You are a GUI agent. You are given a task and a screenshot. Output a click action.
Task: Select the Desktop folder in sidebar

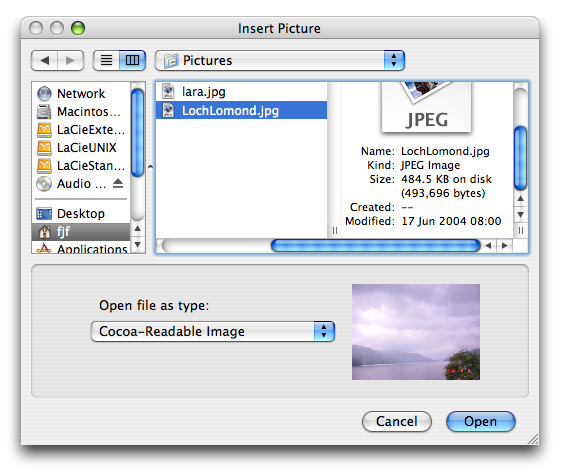[x=81, y=213]
